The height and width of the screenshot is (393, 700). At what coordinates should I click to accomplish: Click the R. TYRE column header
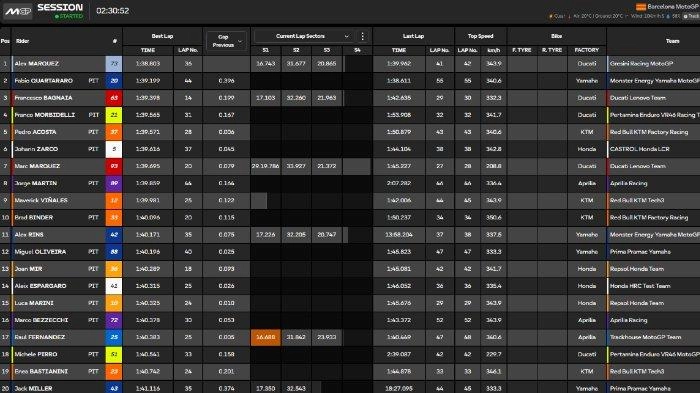552,50
